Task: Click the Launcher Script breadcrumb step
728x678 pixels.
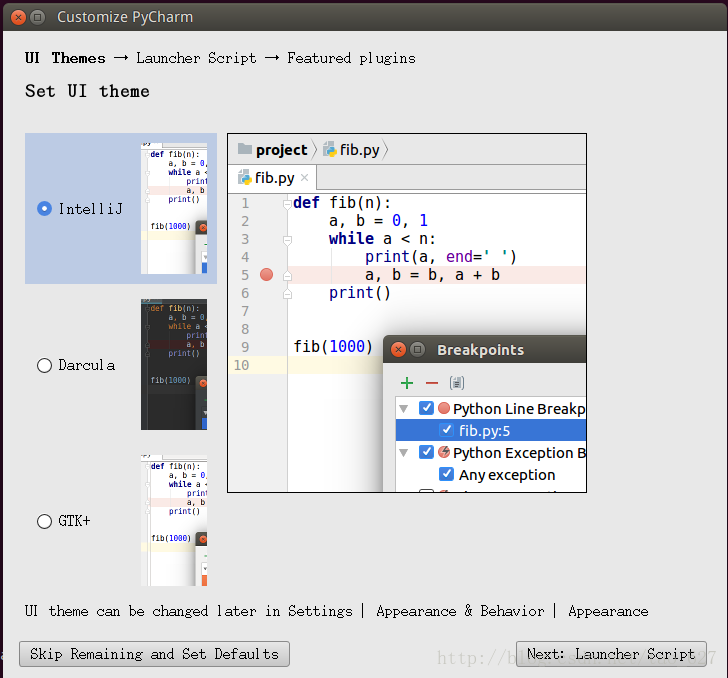Action: 196,59
